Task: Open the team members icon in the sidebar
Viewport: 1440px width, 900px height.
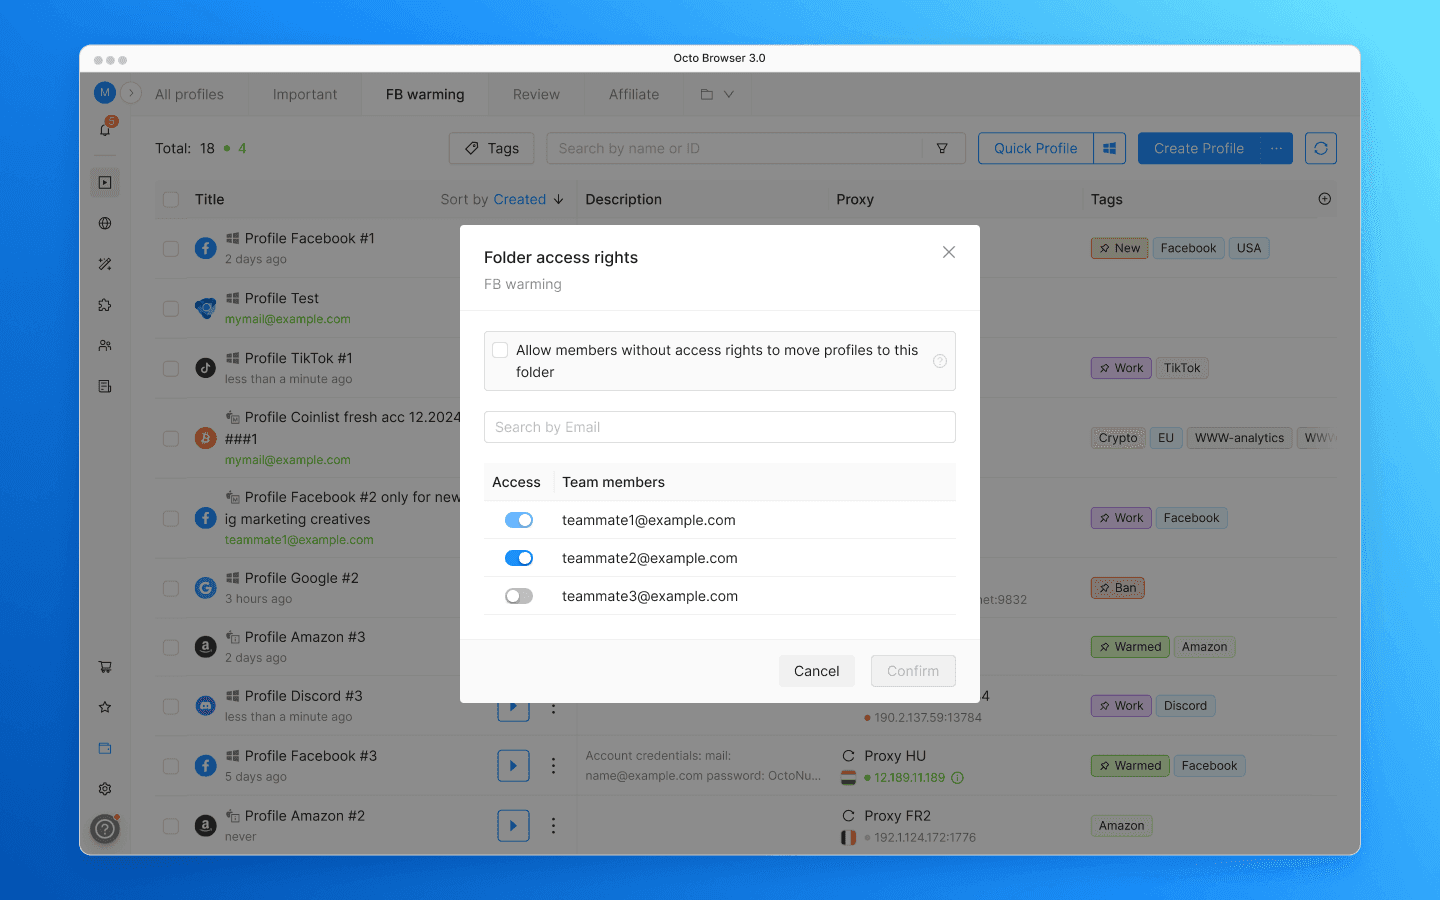Action: 105,346
